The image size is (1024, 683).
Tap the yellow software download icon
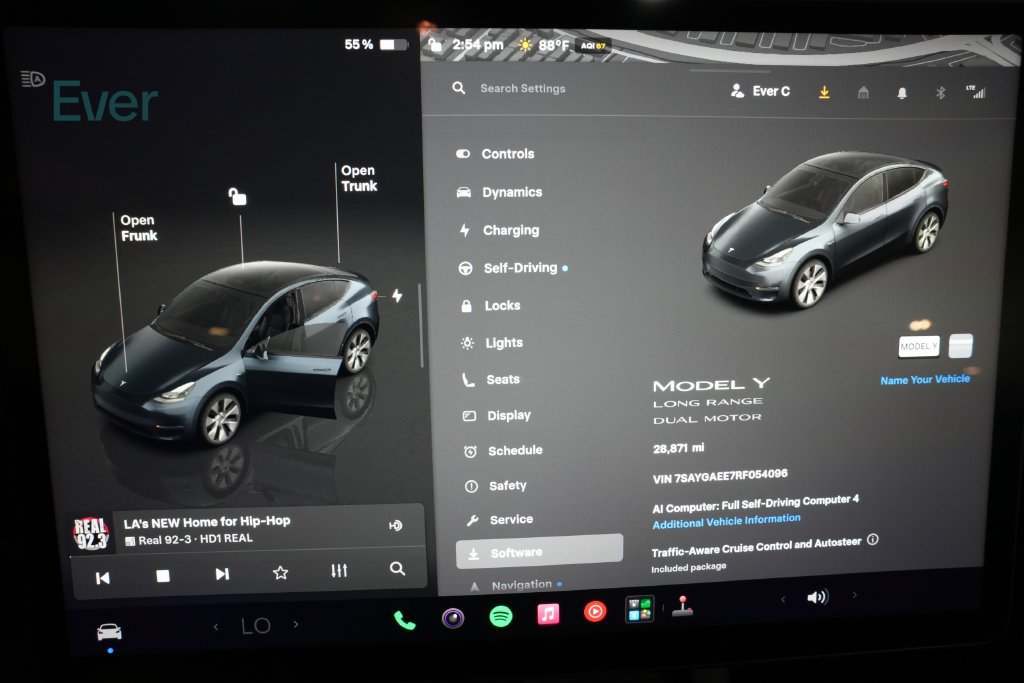tap(824, 92)
